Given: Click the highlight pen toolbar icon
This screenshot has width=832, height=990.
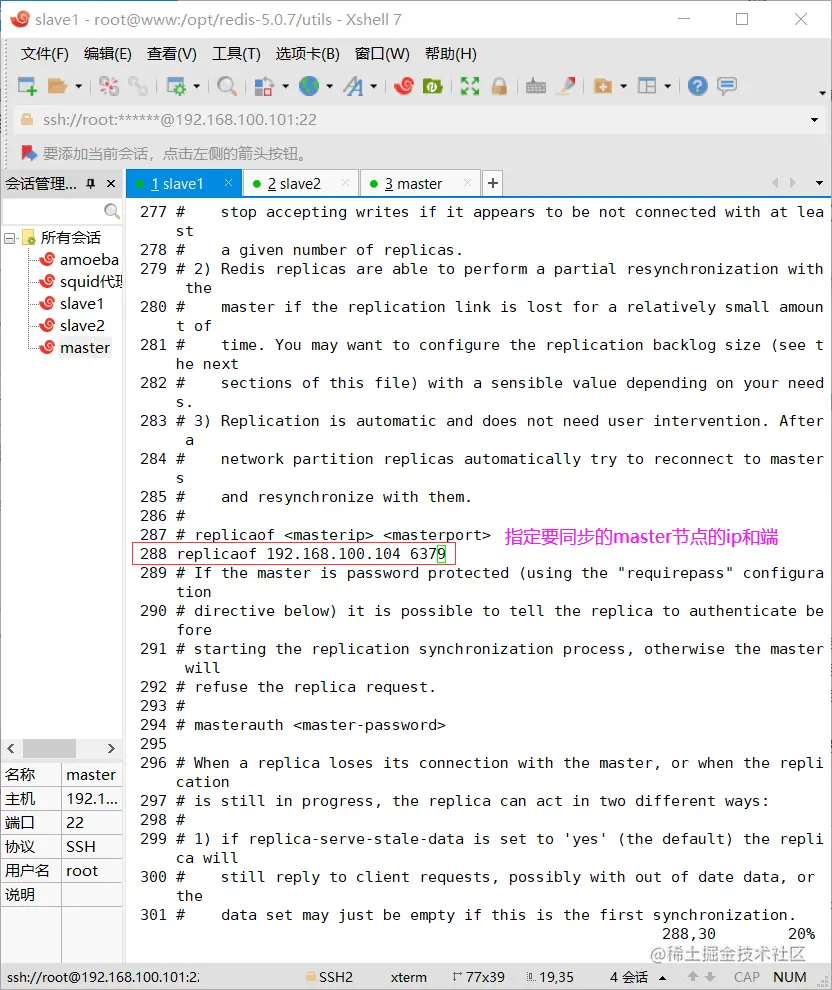Looking at the screenshot, I should (566, 86).
